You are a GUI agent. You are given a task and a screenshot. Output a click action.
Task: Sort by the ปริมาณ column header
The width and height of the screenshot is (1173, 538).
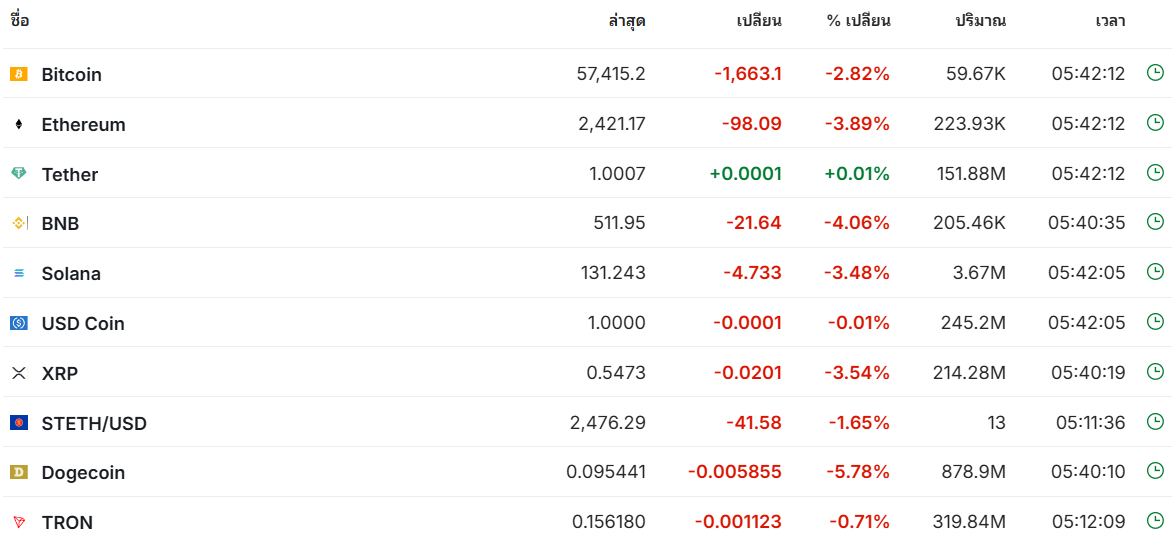click(x=980, y=21)
